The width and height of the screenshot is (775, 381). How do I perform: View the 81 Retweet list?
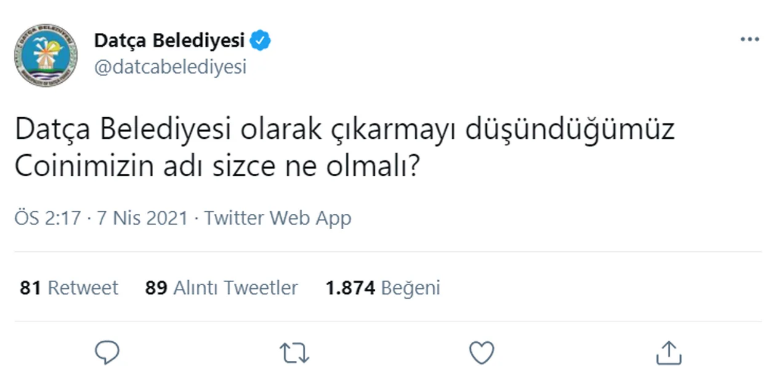69,288
